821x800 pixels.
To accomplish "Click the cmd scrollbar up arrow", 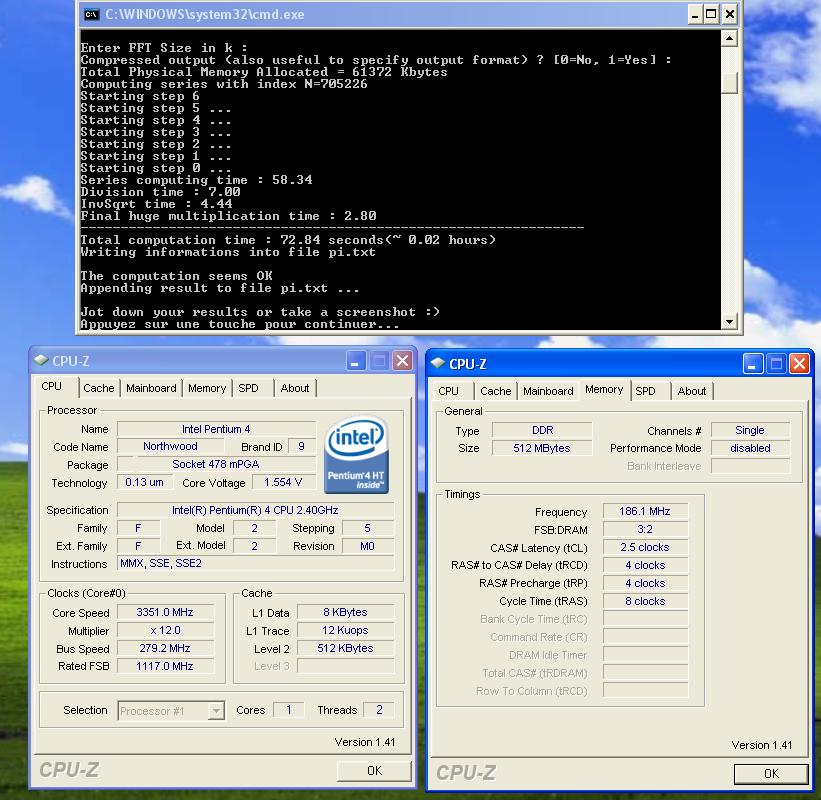I will (x=729, y=38).
